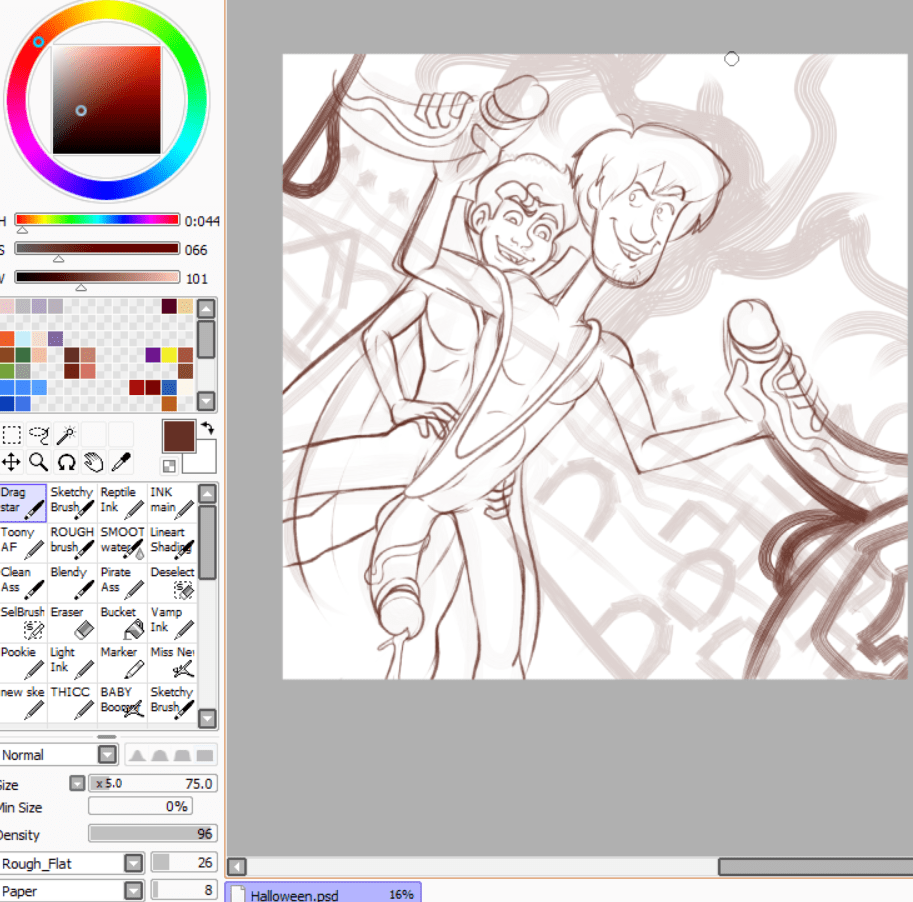Select the Move tool
This screenshot has width=913, height=902.
[11, 462]
